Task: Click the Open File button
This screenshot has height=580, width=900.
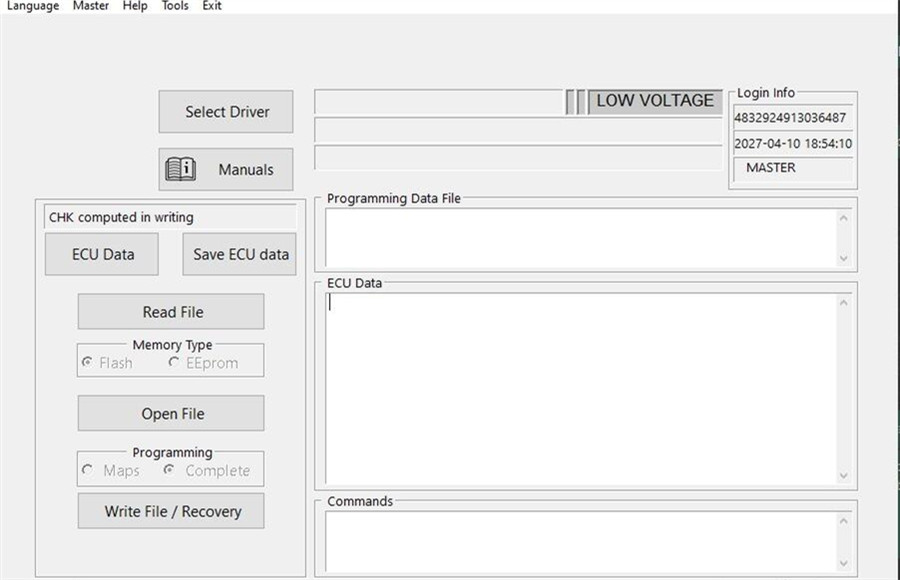Action: tap(171, 413)
